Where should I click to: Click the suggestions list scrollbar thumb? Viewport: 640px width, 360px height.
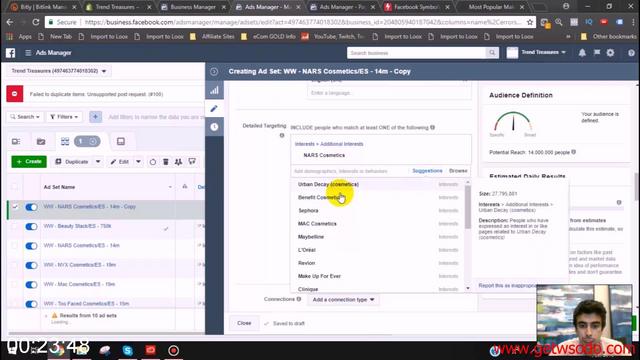468,207
